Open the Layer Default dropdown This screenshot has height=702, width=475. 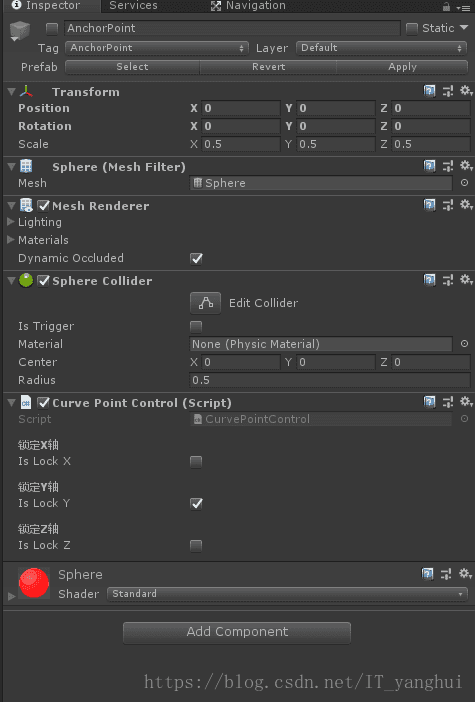click(382, 48)
